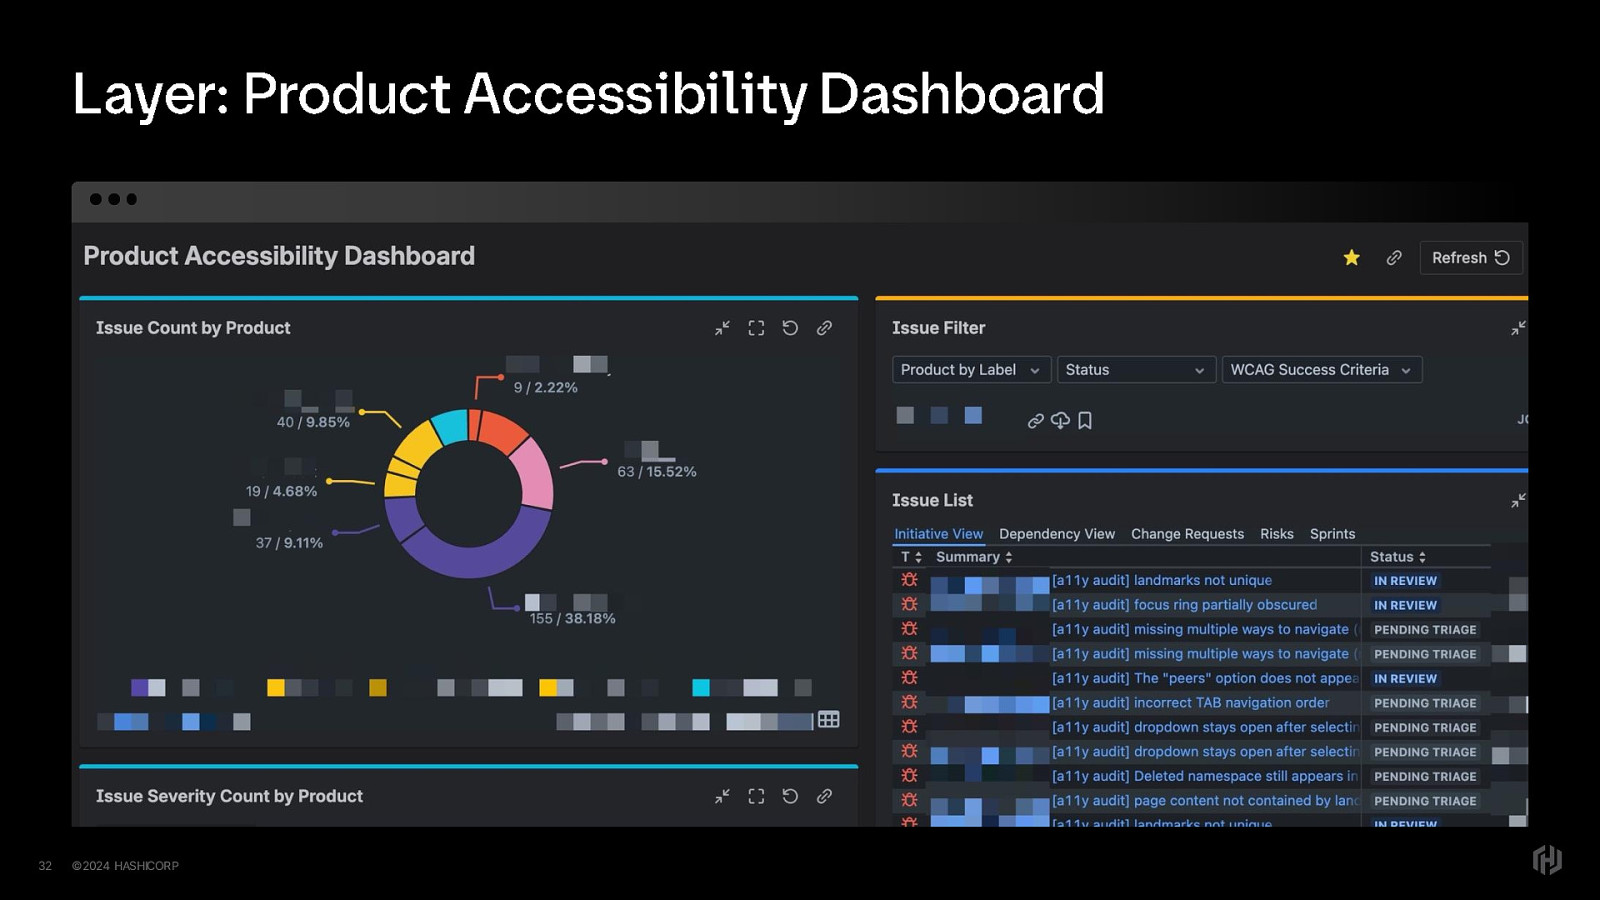
Task: Copy link for Issue Count by Product
Action: [x=824, y=328]
